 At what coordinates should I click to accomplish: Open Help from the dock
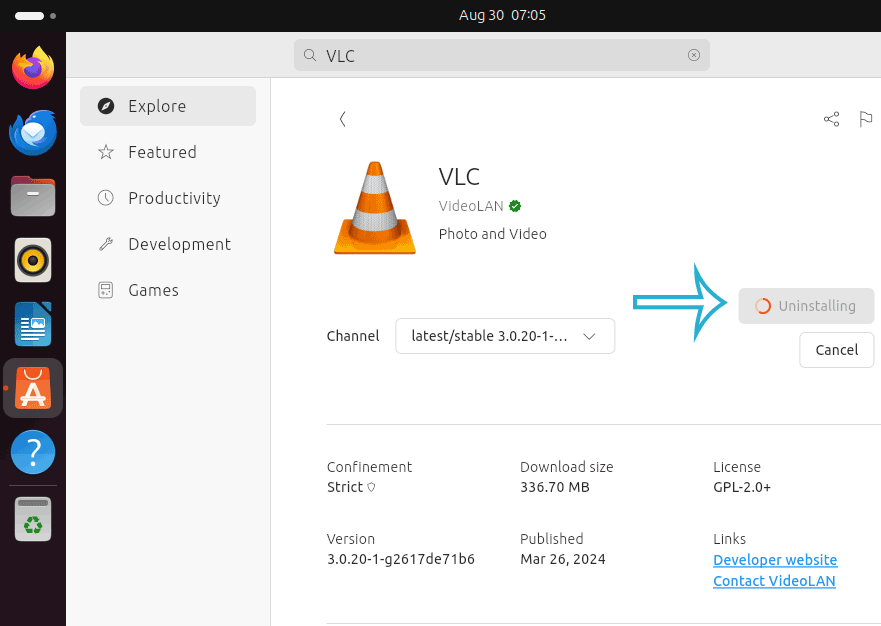click(33, 452)
